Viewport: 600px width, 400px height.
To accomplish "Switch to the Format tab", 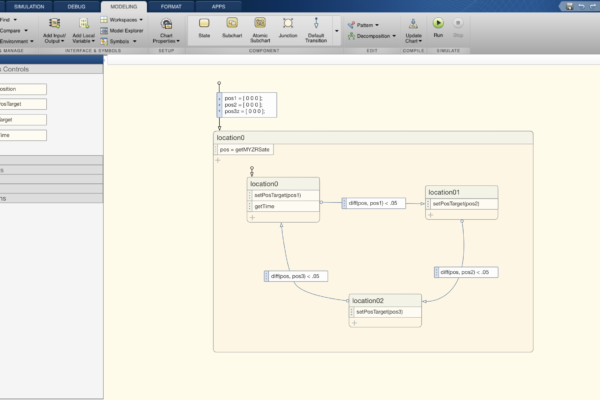I will 171,6.
